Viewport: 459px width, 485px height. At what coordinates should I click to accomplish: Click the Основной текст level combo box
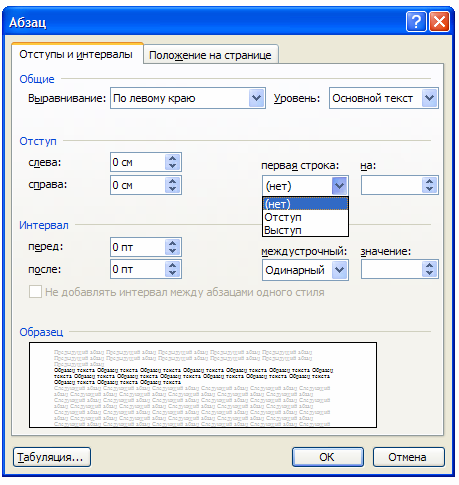click(384, 98)
